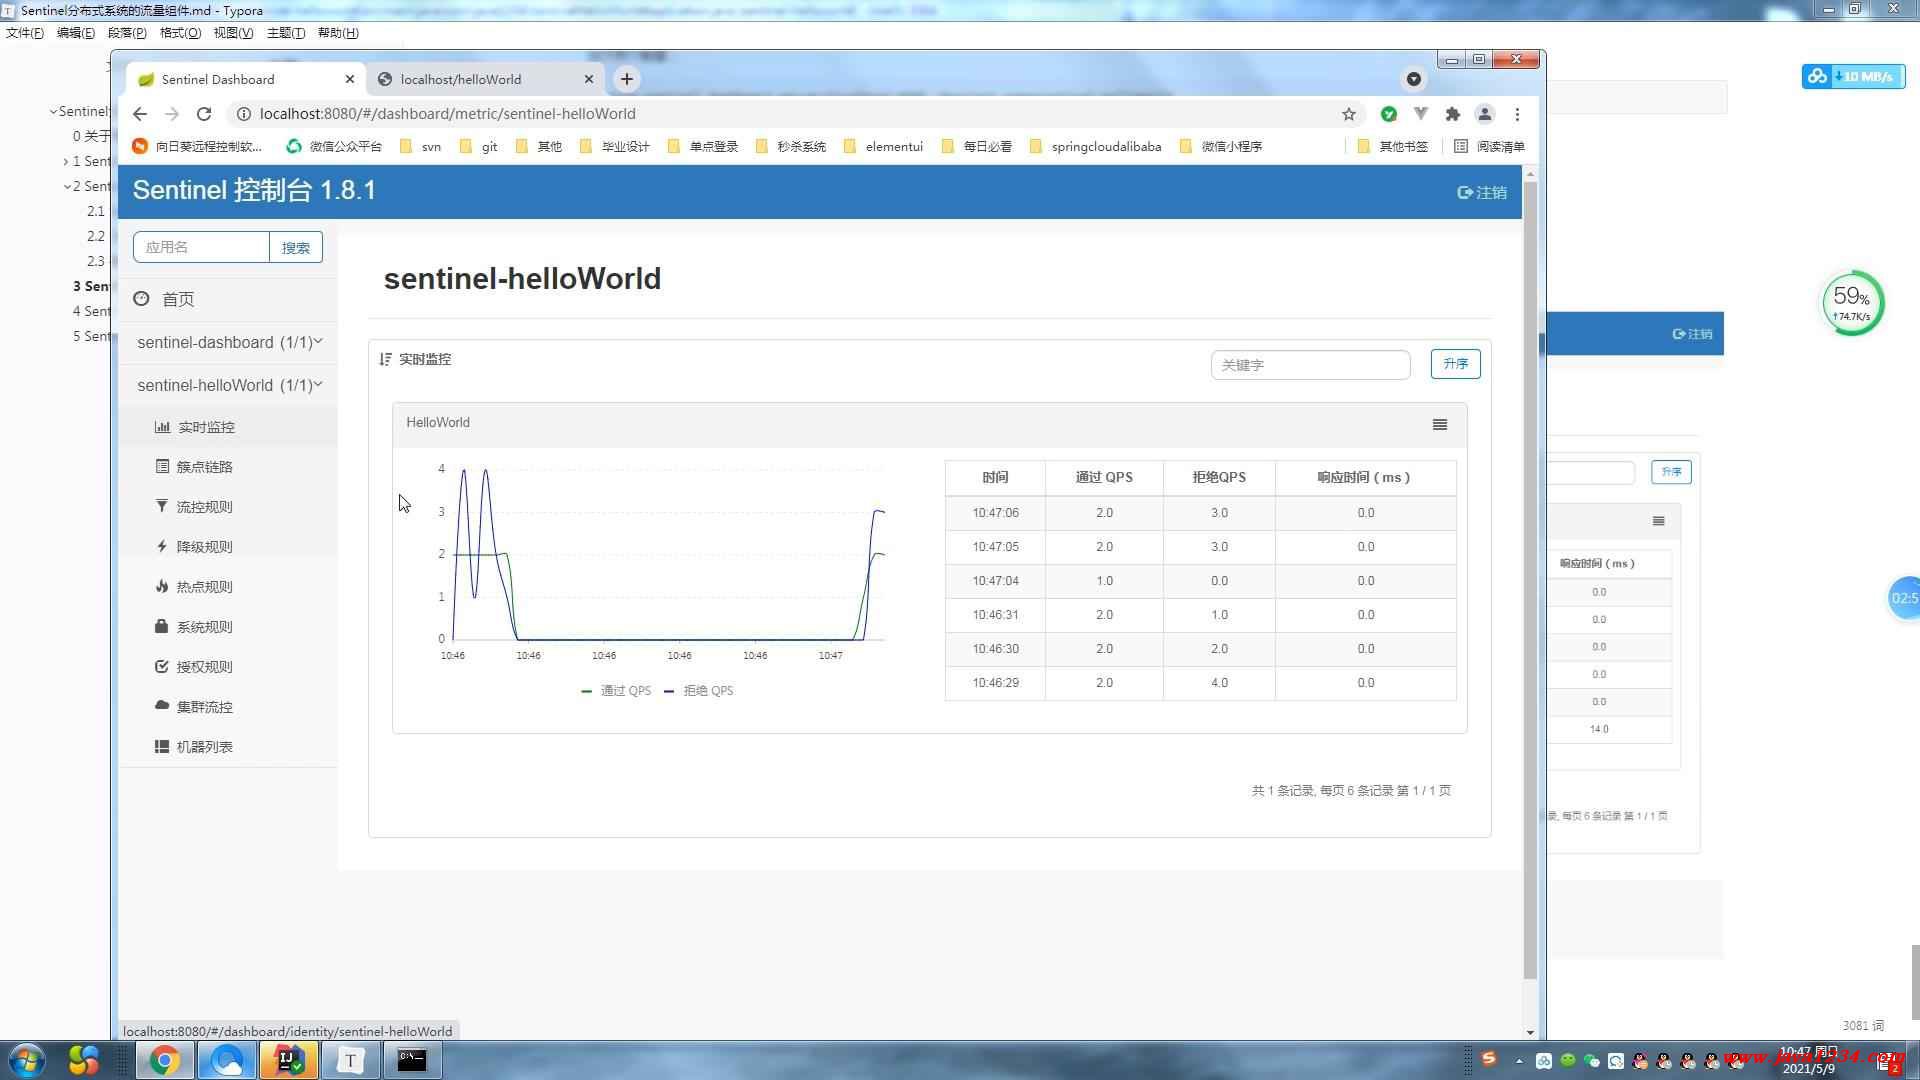Open the Chrome profile avatar
Image resolution: width=1920 pixels, height=1080 pixels.
pyautogui.click(x=1485, y=114)
